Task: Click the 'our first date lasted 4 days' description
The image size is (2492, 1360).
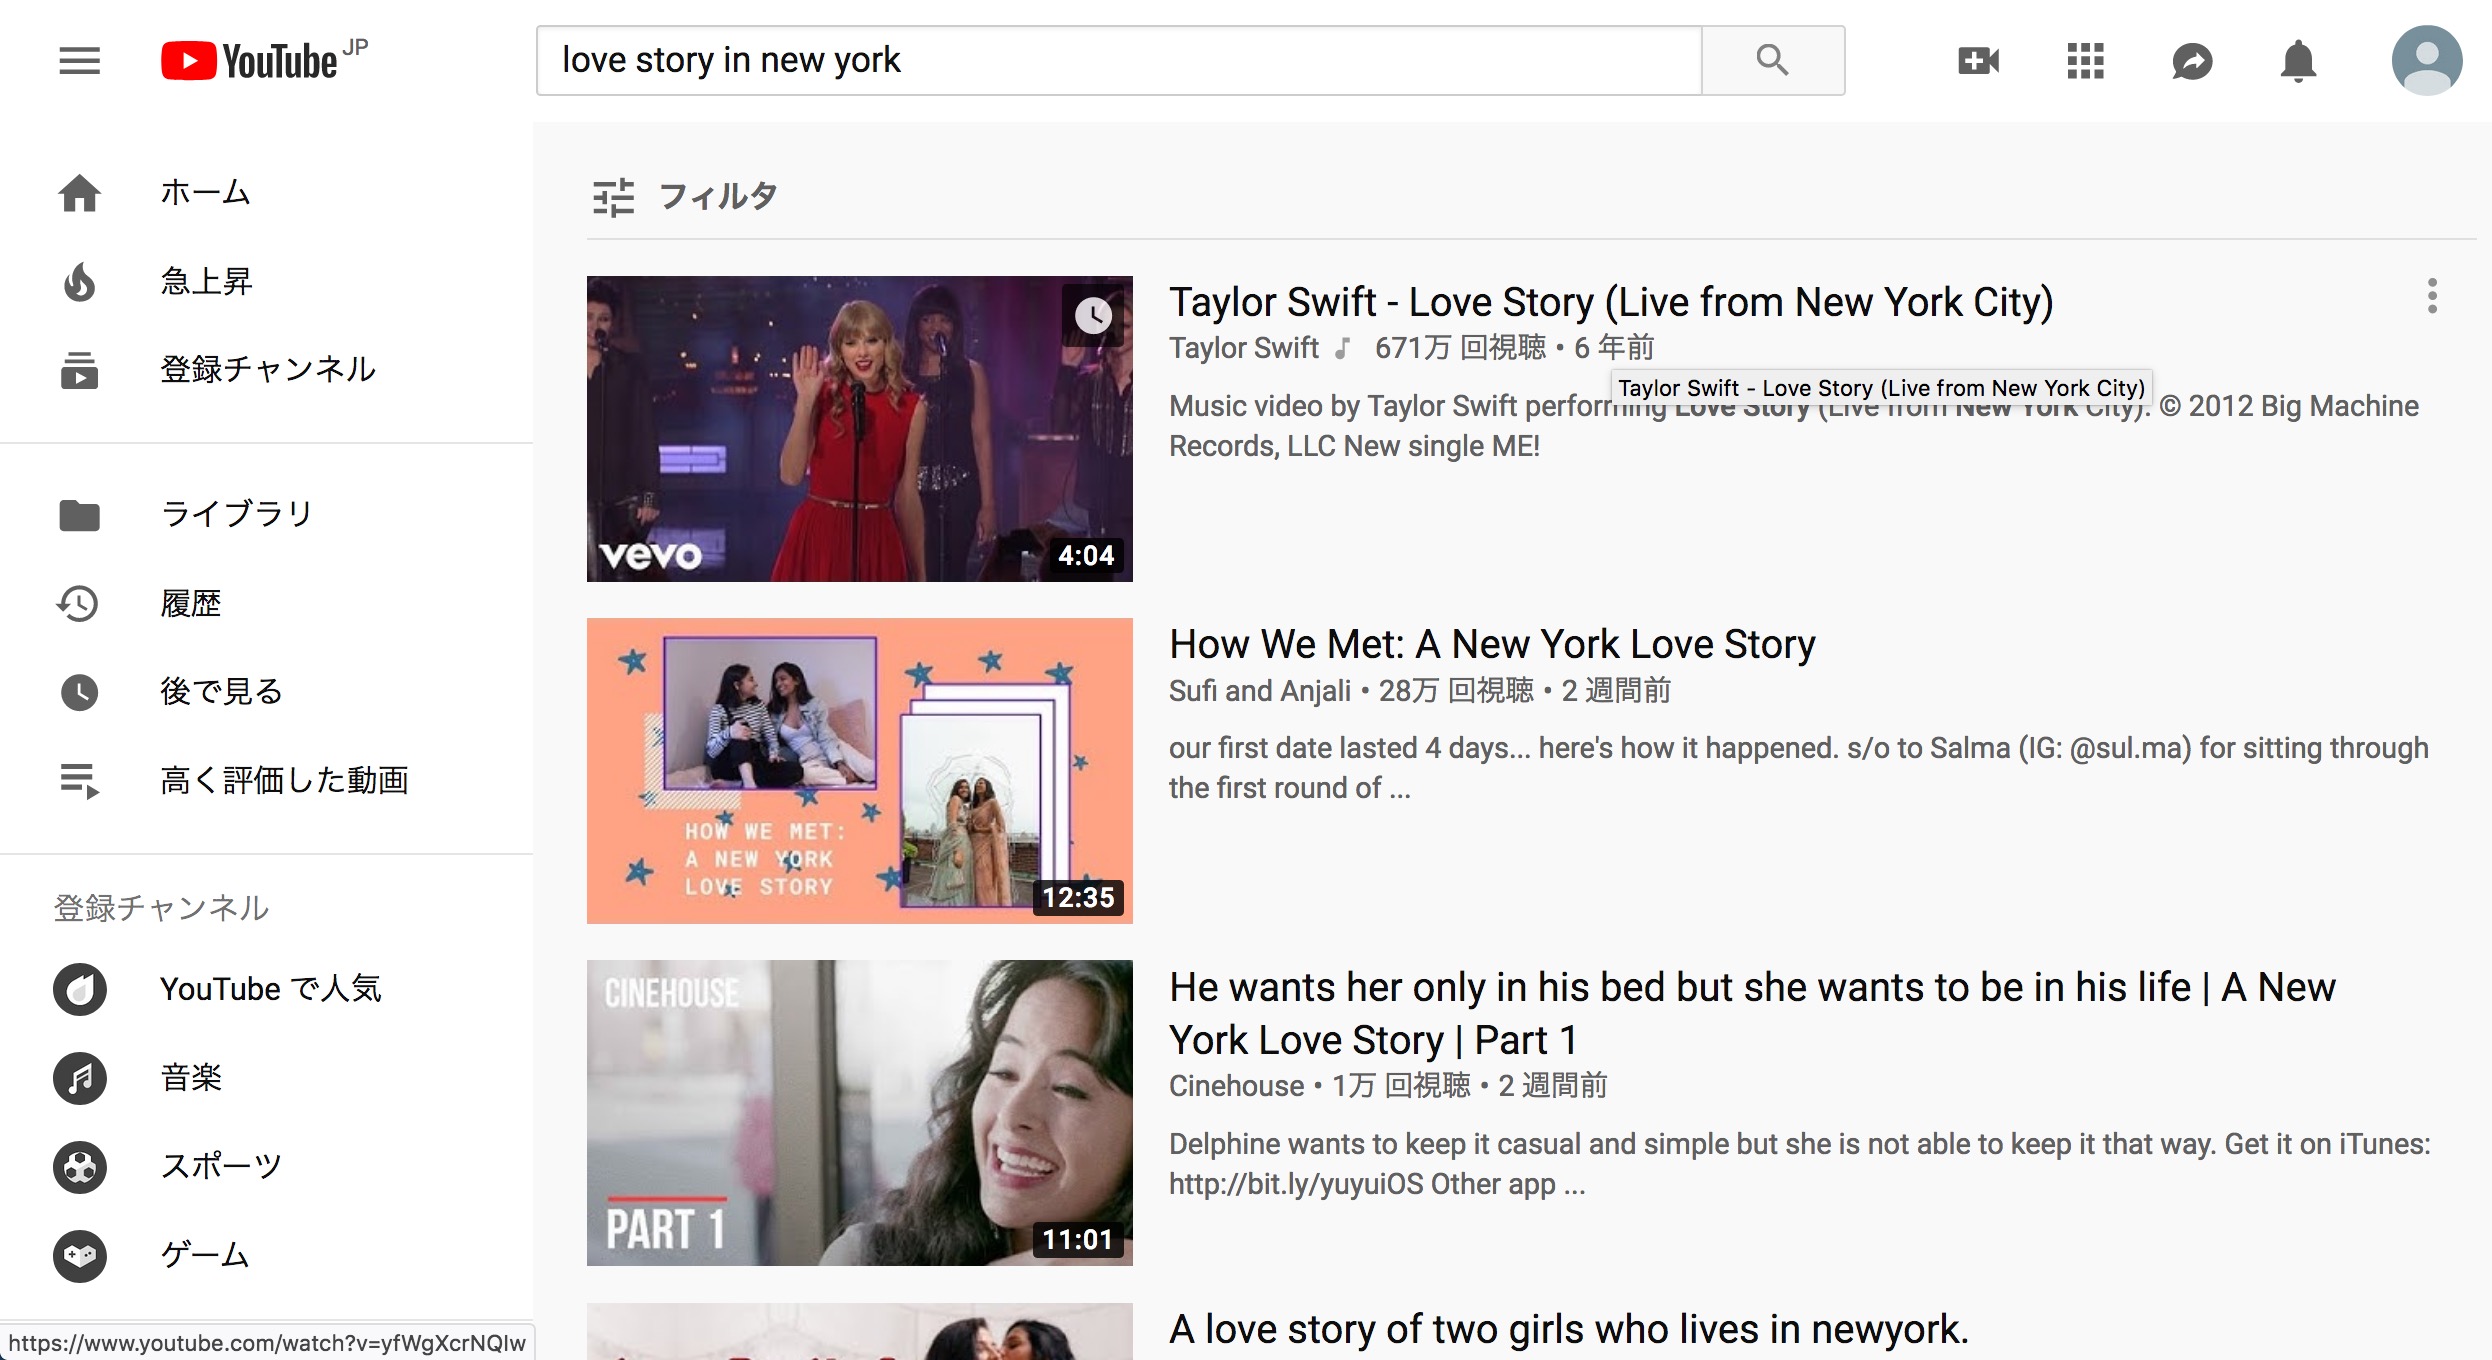Action: (x=1799, y=769)
